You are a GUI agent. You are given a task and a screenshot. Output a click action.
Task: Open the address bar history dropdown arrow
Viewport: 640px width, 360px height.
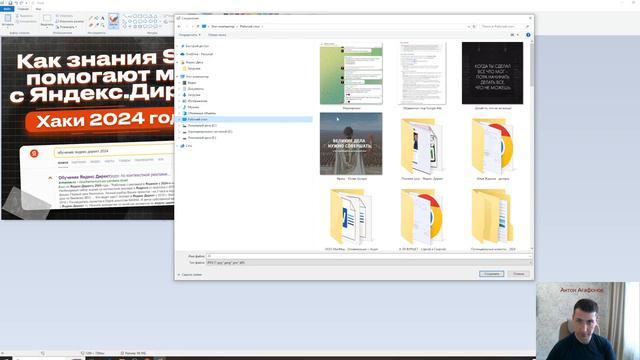pos(469,26)
